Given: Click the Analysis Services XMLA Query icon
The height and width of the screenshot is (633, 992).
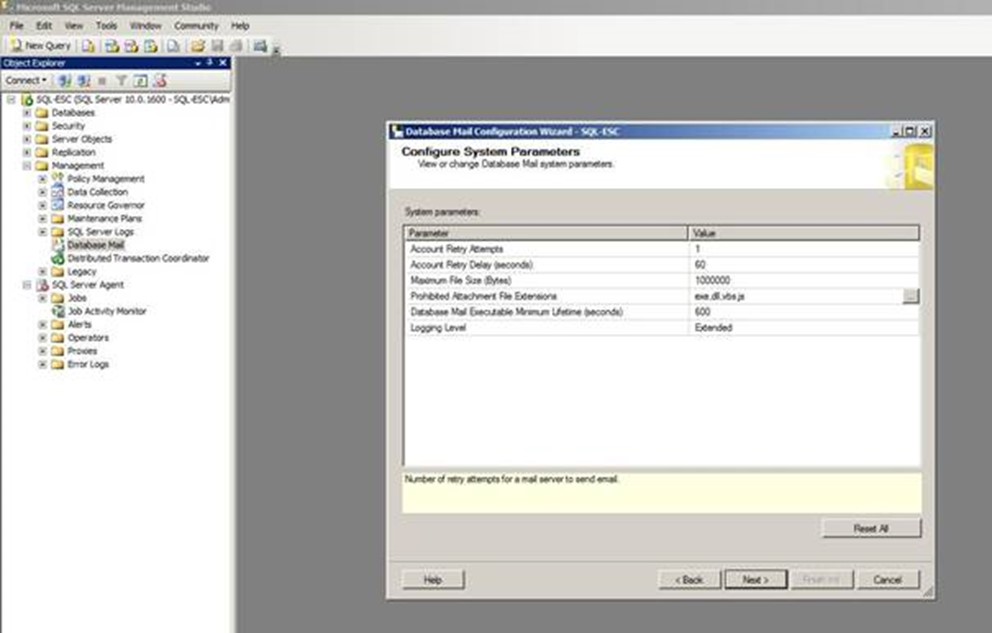Looking at the screenshot, I should tap(151, 46).
